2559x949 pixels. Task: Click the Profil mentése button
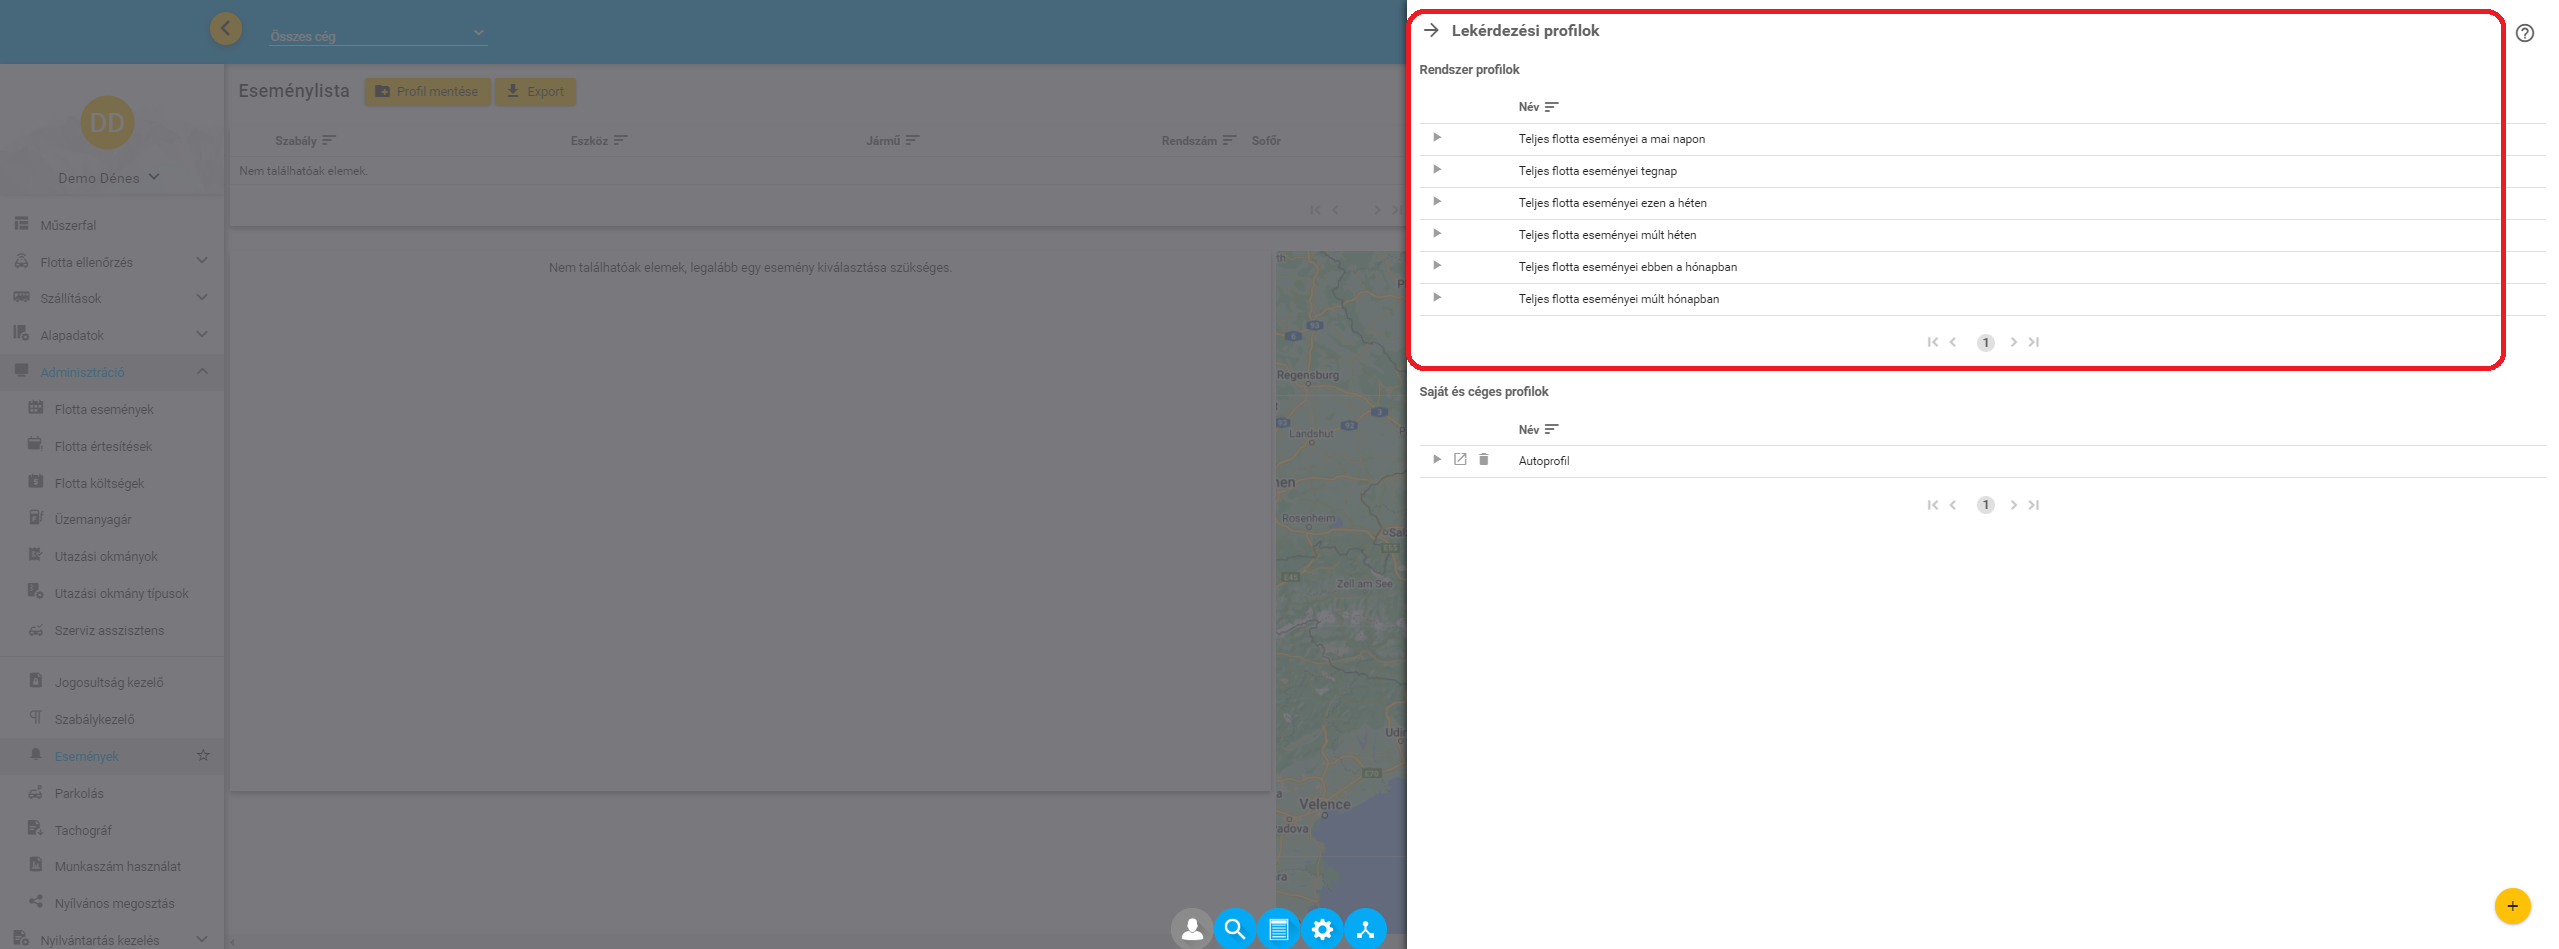pos(427,92)
